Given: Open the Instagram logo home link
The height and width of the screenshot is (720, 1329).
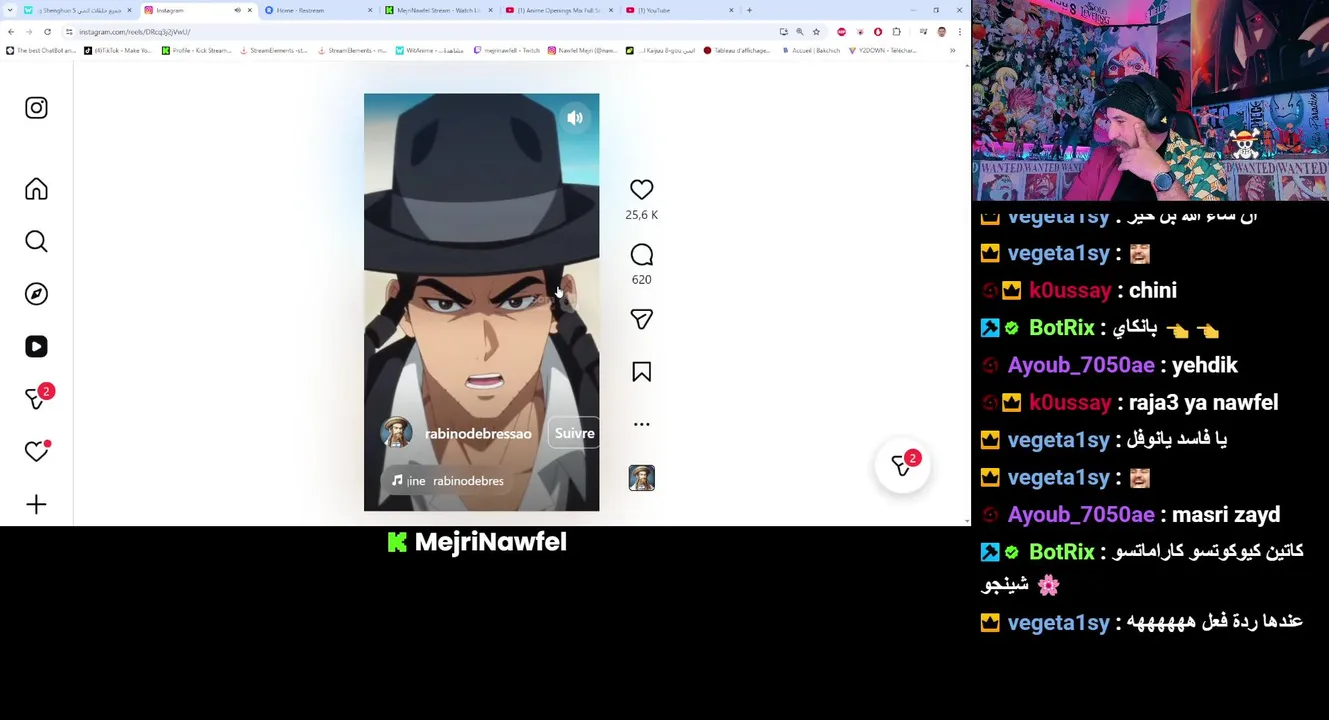Looking at the screenshot, I should click(36, 108).
